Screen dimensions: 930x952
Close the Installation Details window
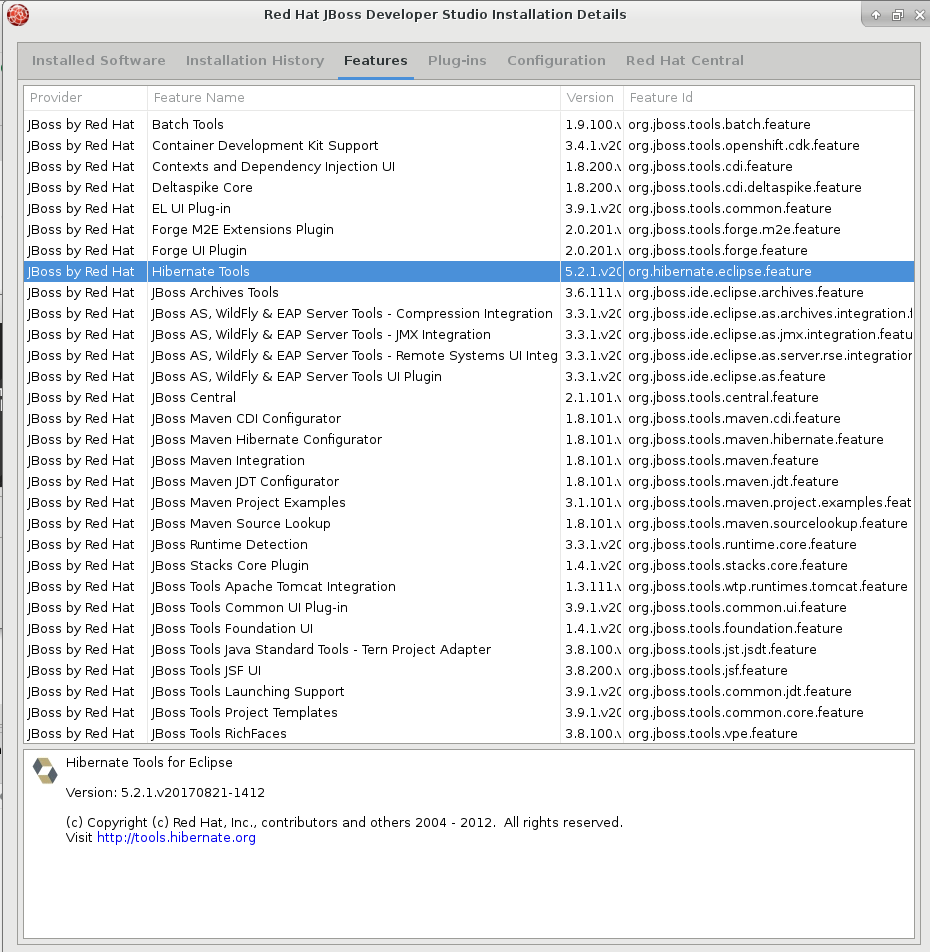pos(919,15)
